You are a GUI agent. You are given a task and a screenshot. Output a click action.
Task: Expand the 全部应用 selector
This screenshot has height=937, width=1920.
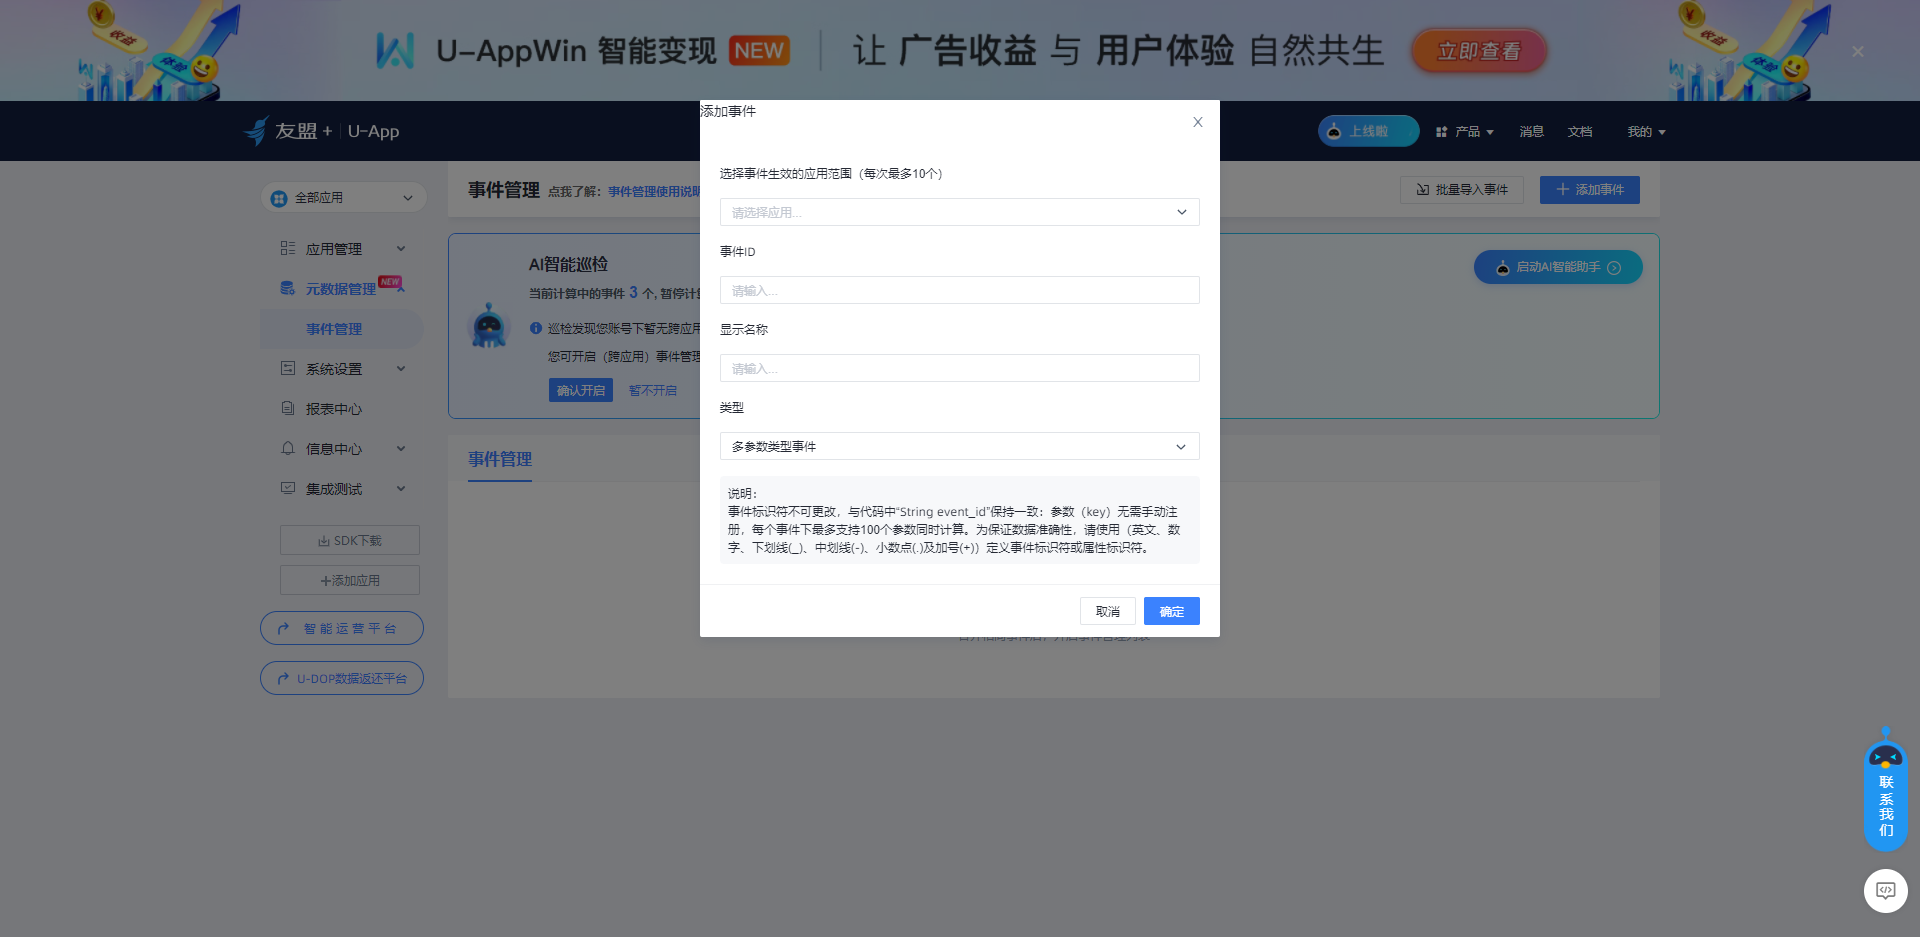(343, 197)
